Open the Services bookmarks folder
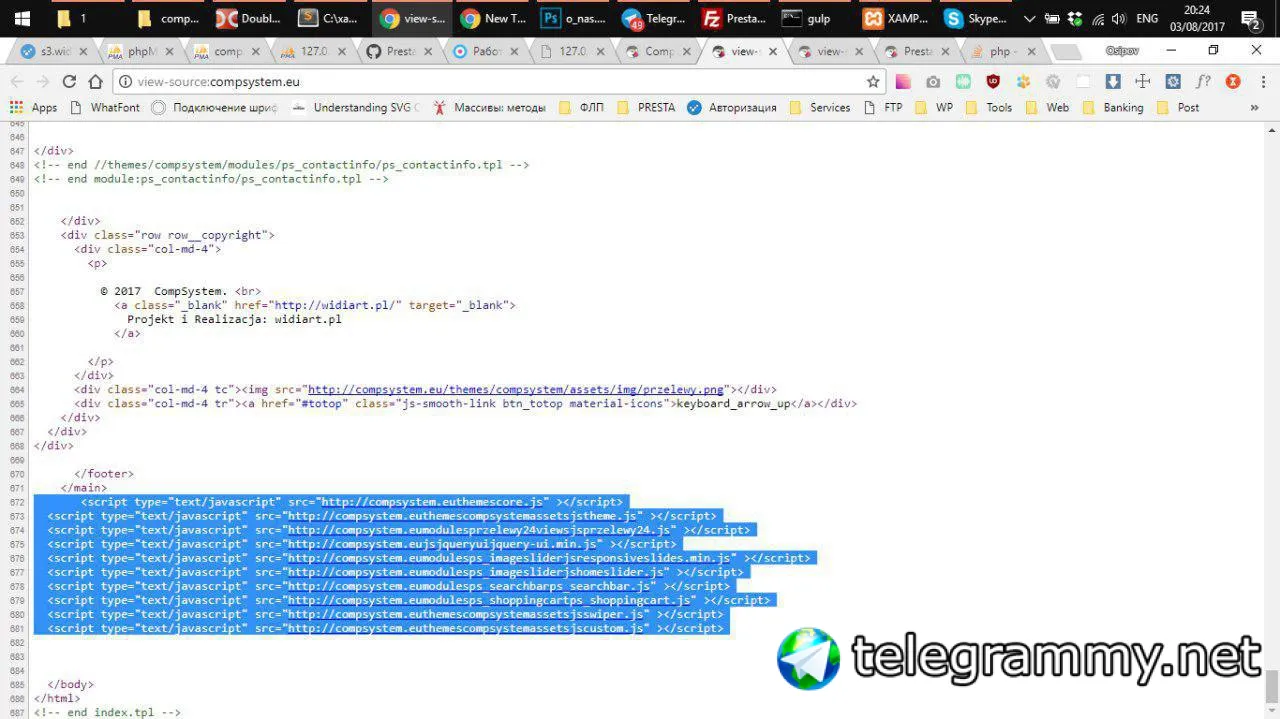This screenshot has width=1280, height=719. coord(820,108)
